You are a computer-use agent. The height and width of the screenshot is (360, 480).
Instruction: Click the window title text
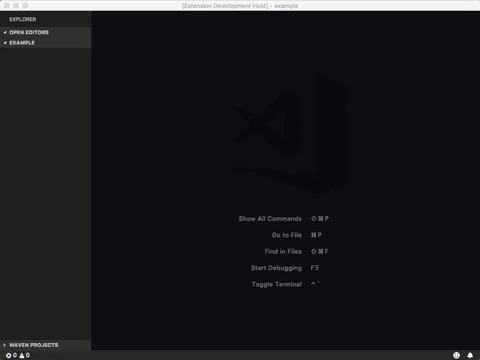coord(240,6)
